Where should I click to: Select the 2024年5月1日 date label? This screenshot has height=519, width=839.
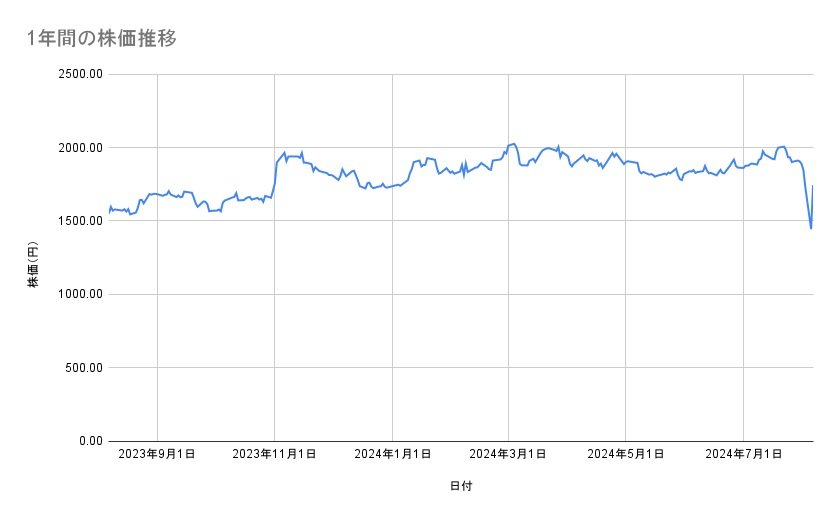click(626, 455)
